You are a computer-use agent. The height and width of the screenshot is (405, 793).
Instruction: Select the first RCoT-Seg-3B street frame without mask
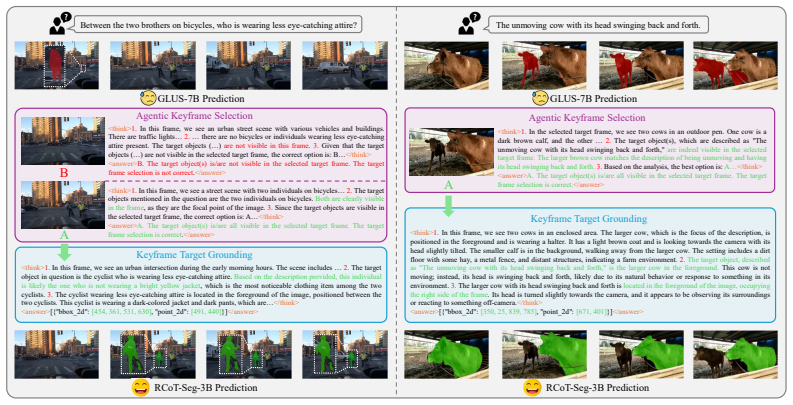pos(57,354)
